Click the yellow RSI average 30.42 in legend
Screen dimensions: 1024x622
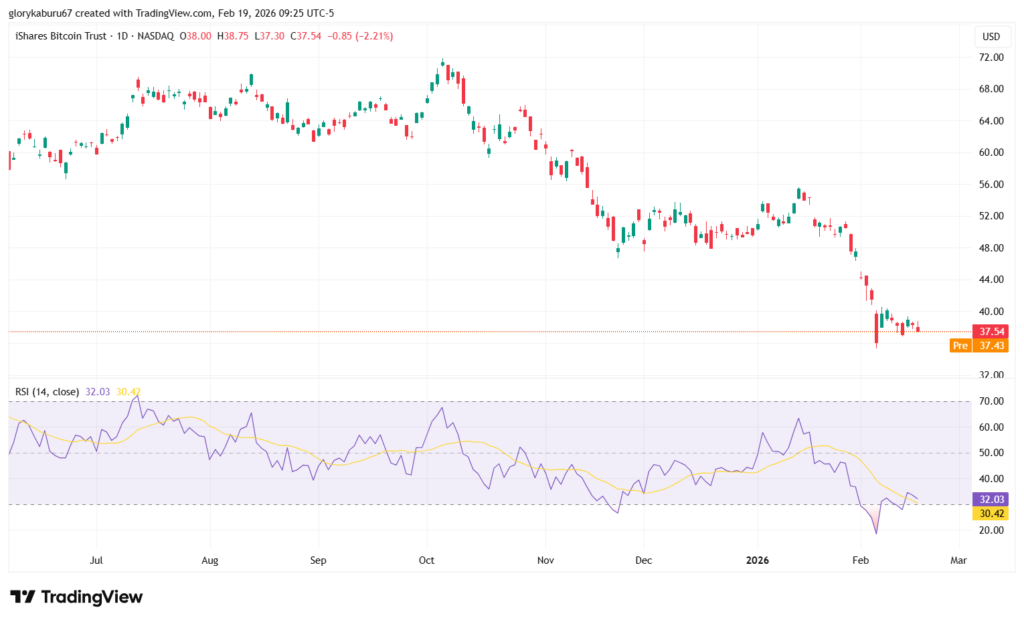pos(128,392)
